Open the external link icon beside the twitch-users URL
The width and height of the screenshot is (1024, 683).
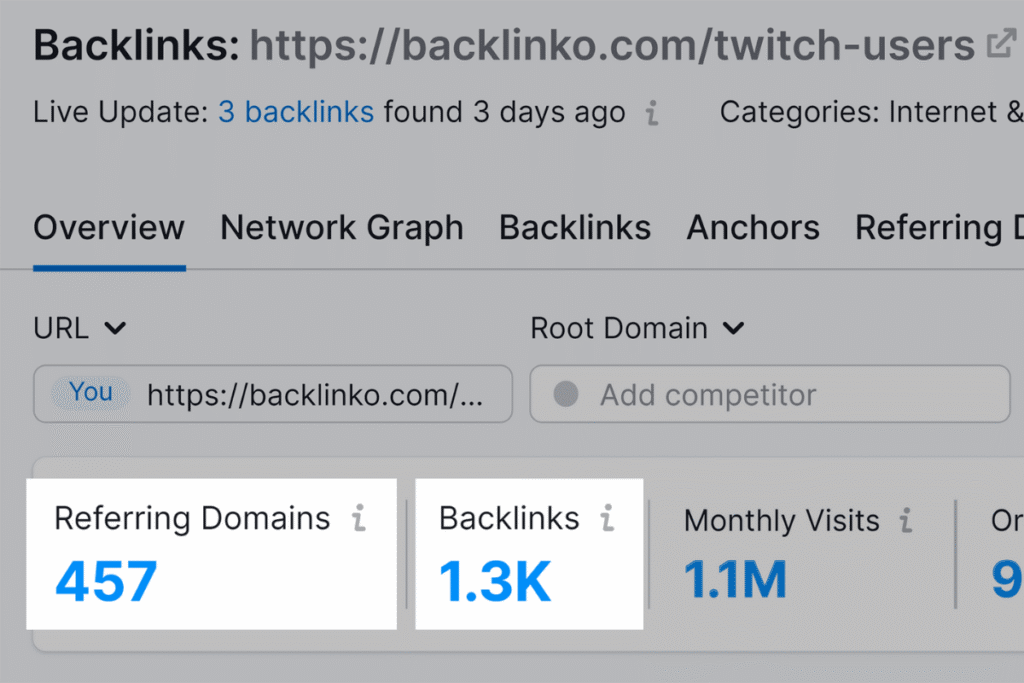[x=1001, y=44]
